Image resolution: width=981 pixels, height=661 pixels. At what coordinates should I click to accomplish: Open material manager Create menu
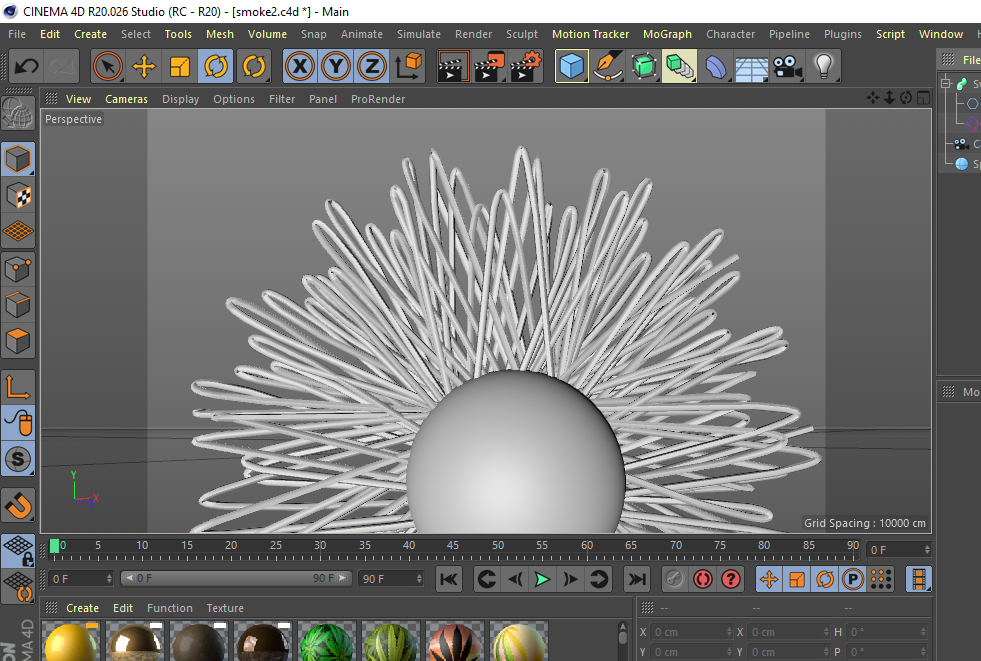coord(83,608)
